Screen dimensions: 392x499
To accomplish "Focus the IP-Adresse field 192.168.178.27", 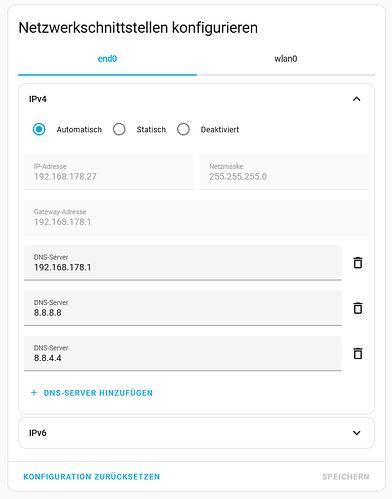I will pyautogui.click(x=109, y=172).
